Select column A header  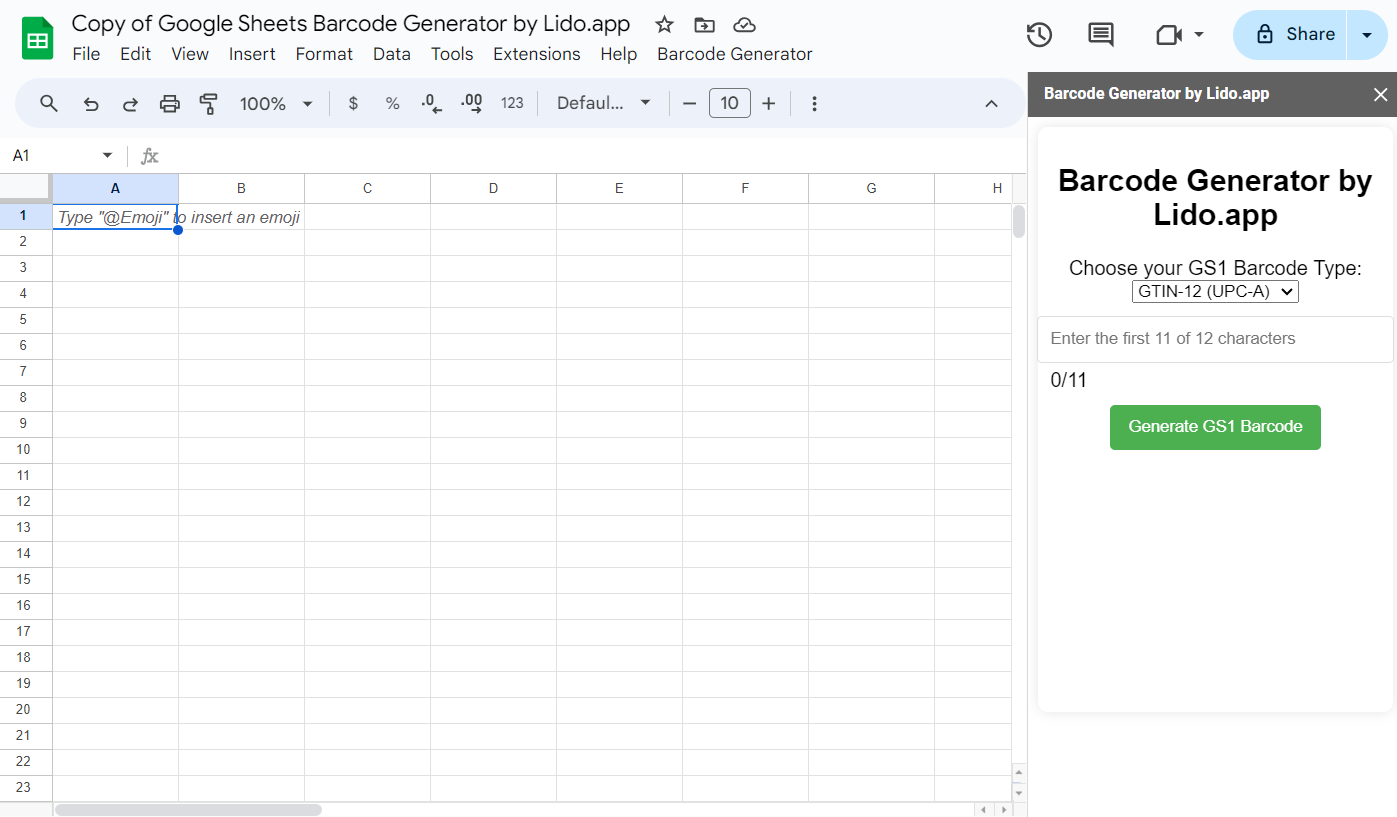(x=115, y=188)
